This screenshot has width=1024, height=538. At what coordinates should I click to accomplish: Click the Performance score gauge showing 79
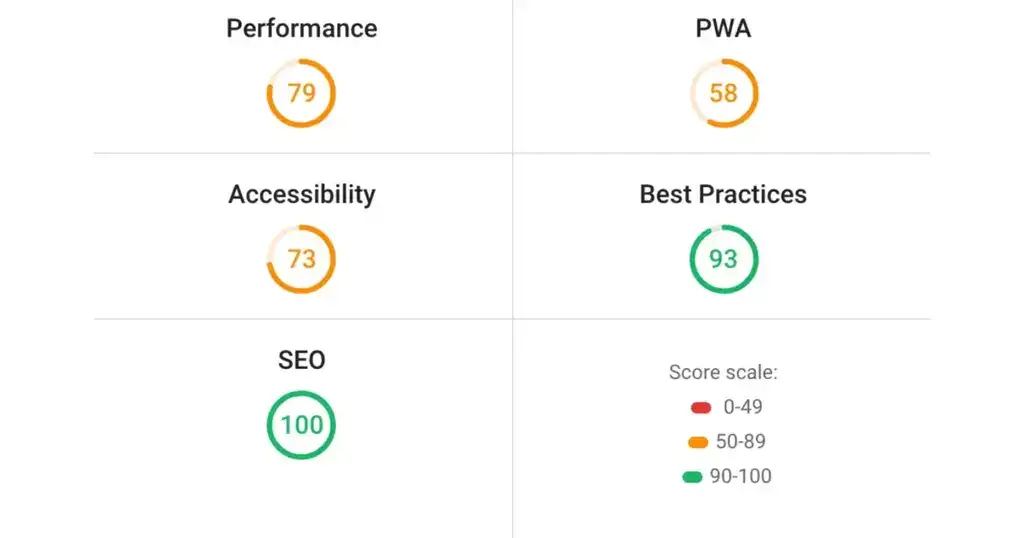tap(301, 94)
